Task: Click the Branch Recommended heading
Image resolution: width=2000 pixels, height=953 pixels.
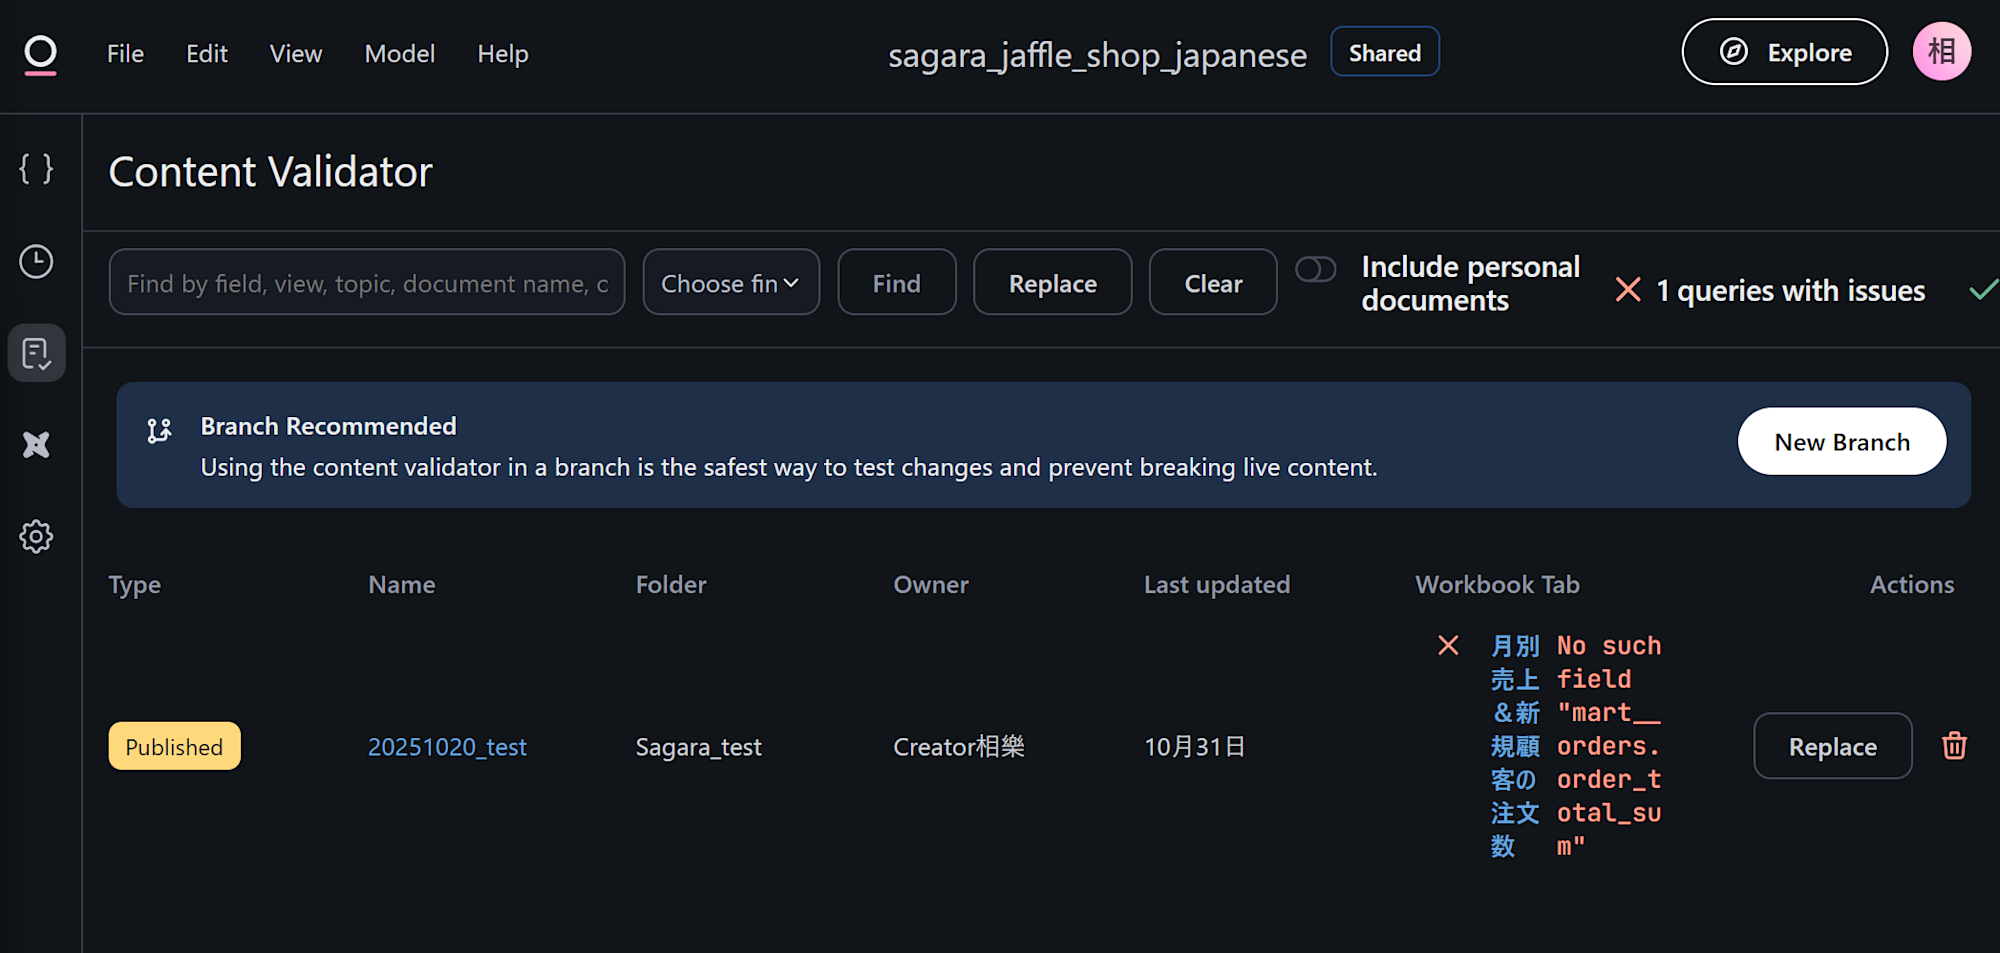Action: click(328, 426)
